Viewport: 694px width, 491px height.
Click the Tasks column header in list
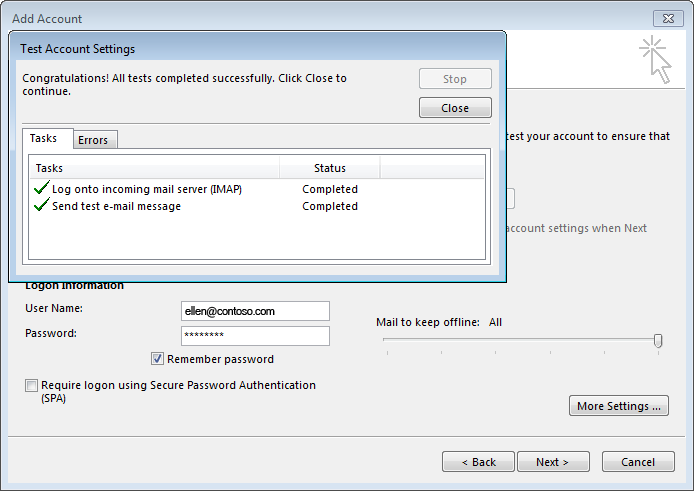[x=155, y=168]
